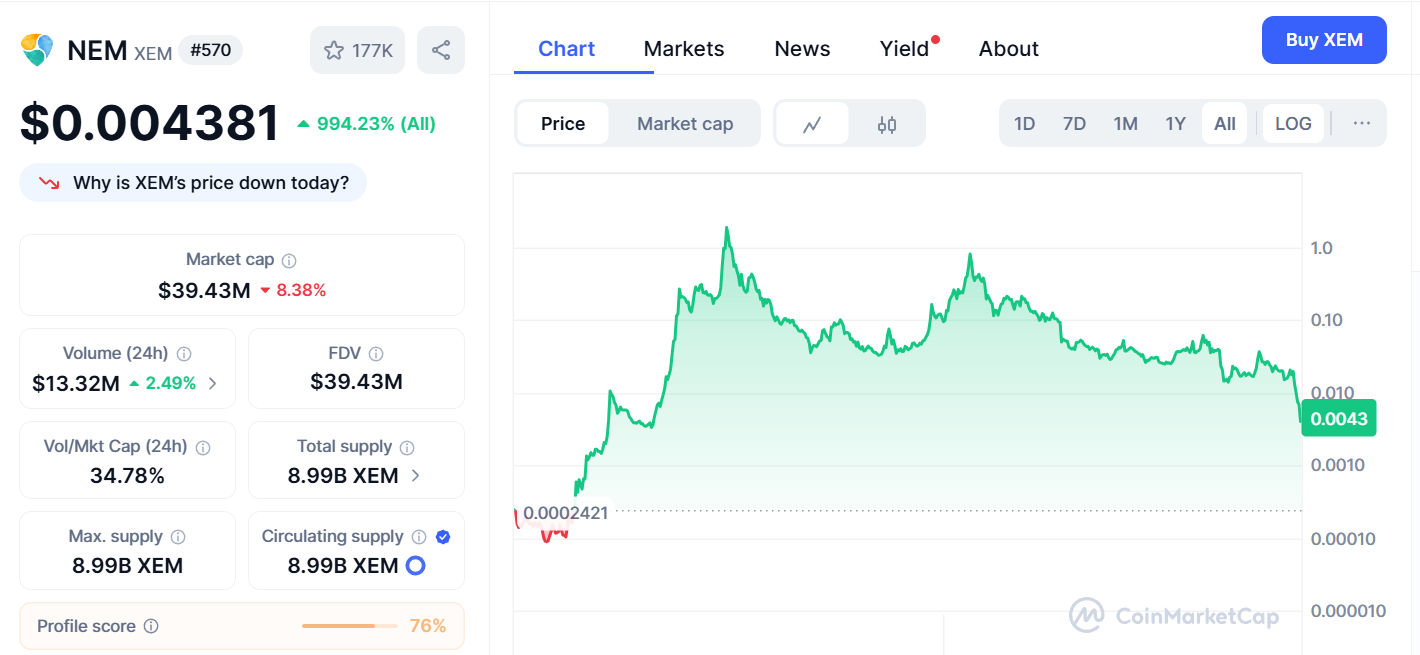Toggle LOG scale on chart

[1293, 124]
